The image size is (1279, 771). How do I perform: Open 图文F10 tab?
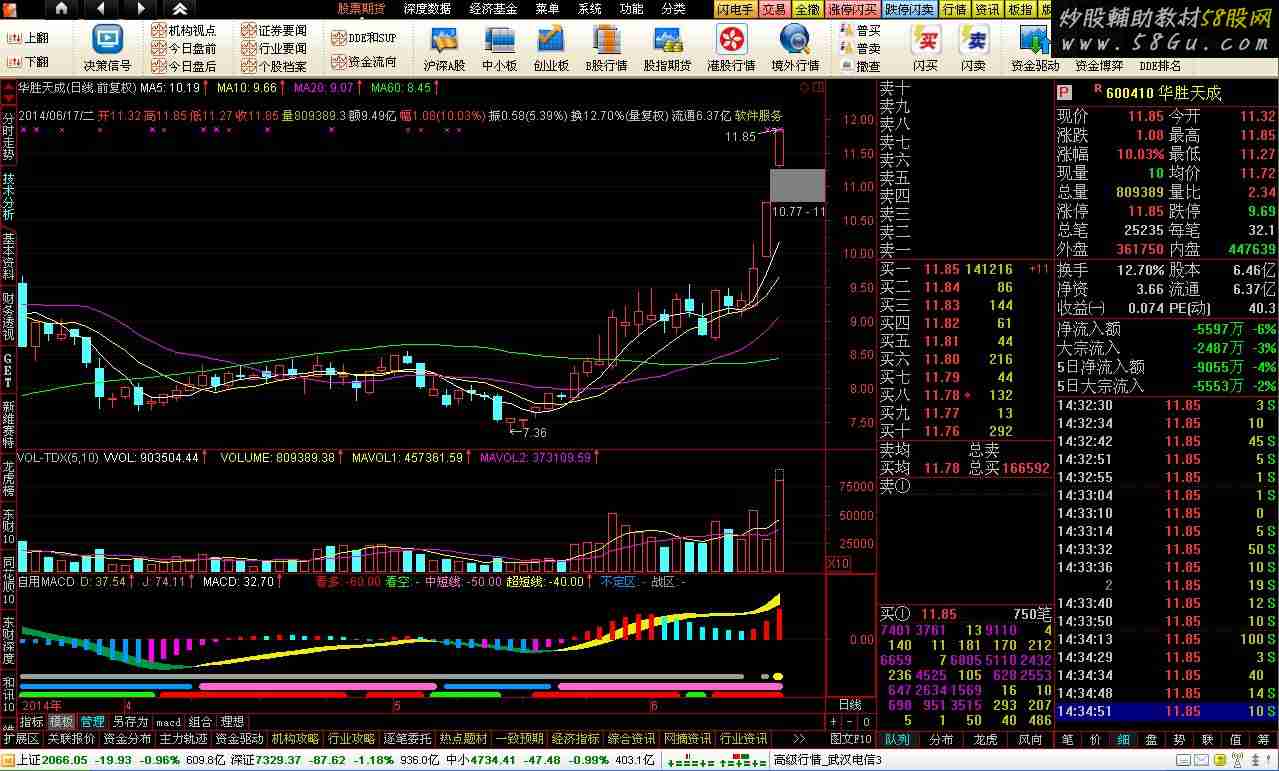(852, 739)
